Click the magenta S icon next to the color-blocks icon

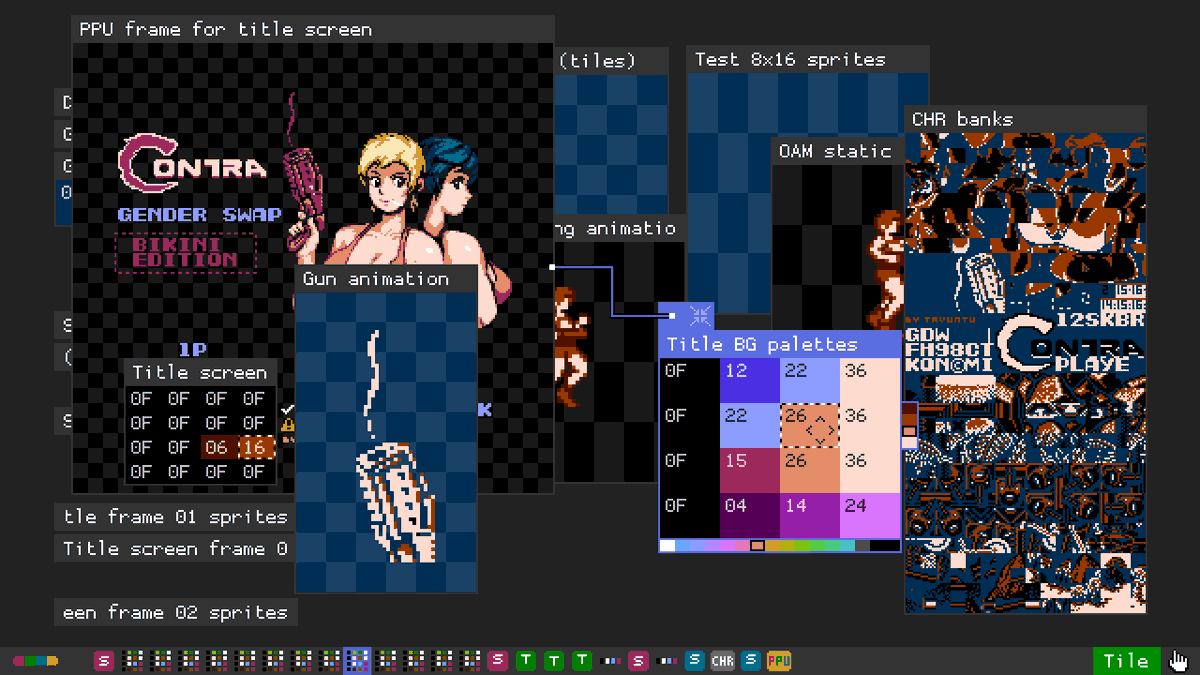tap(103, 661)
